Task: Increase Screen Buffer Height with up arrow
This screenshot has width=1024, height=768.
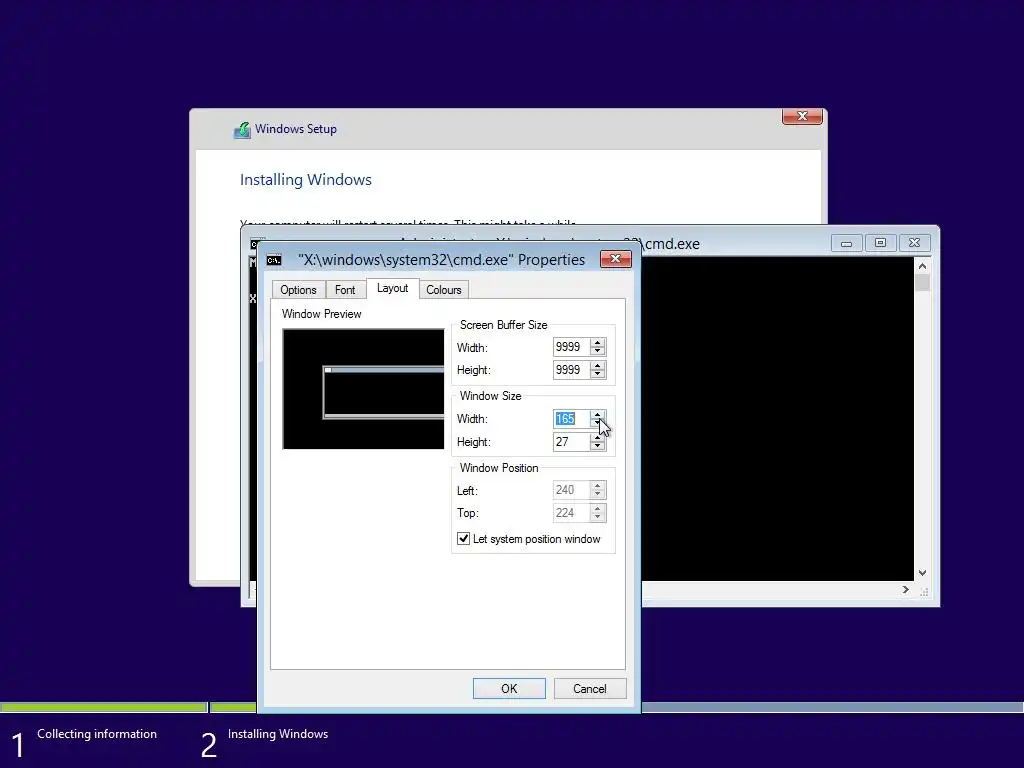Action: coord(598,365)
